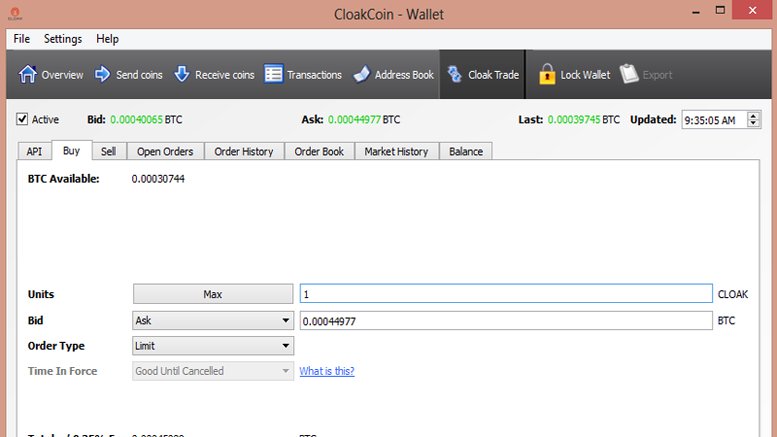Open the File menu
This screenshot has width=777, height=437.
pyautogui.click(x=21, y=39)
